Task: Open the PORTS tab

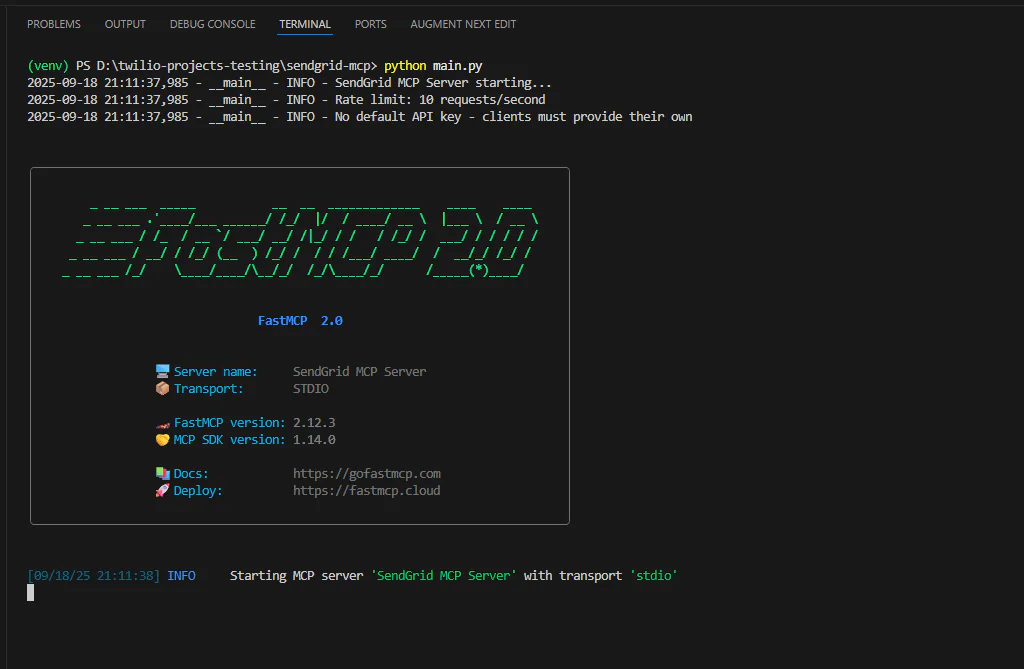Action: [x=370, y=23]
